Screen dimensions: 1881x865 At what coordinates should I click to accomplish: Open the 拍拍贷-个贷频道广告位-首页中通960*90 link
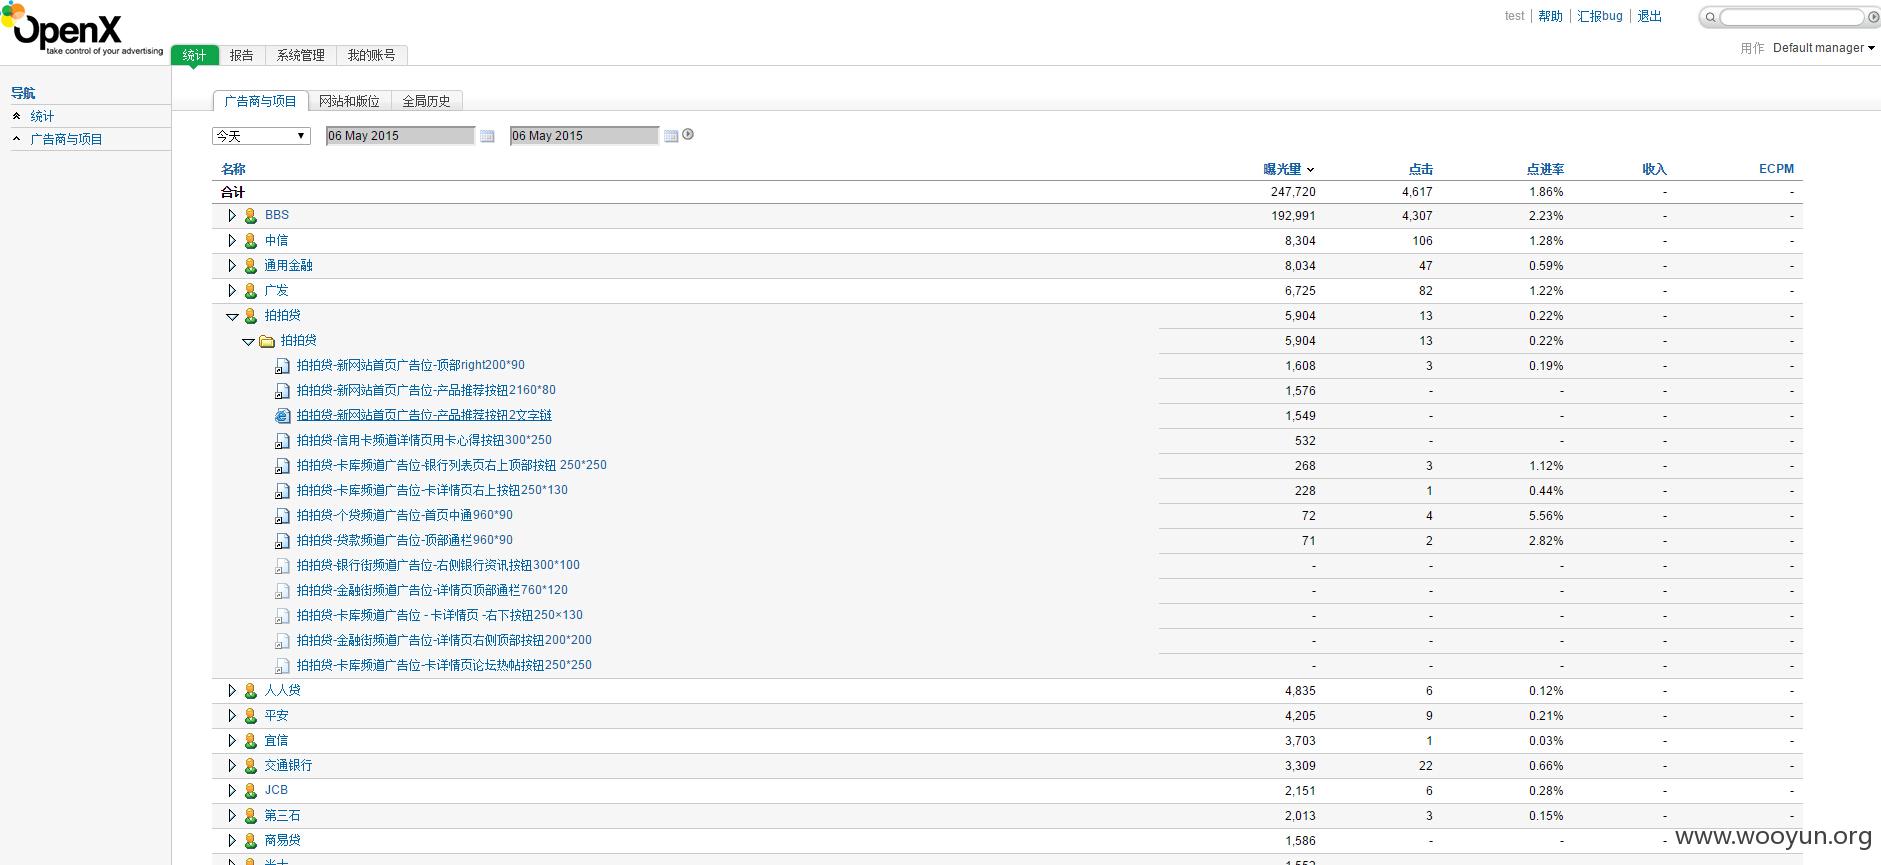tap(404, 515)
